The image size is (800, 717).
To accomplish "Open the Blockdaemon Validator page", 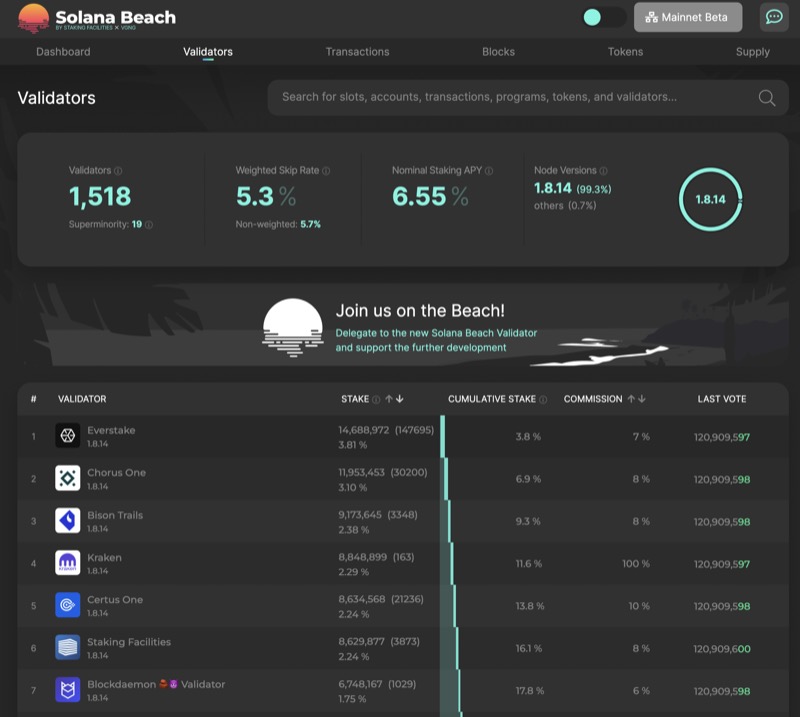I will coord(156,684).
